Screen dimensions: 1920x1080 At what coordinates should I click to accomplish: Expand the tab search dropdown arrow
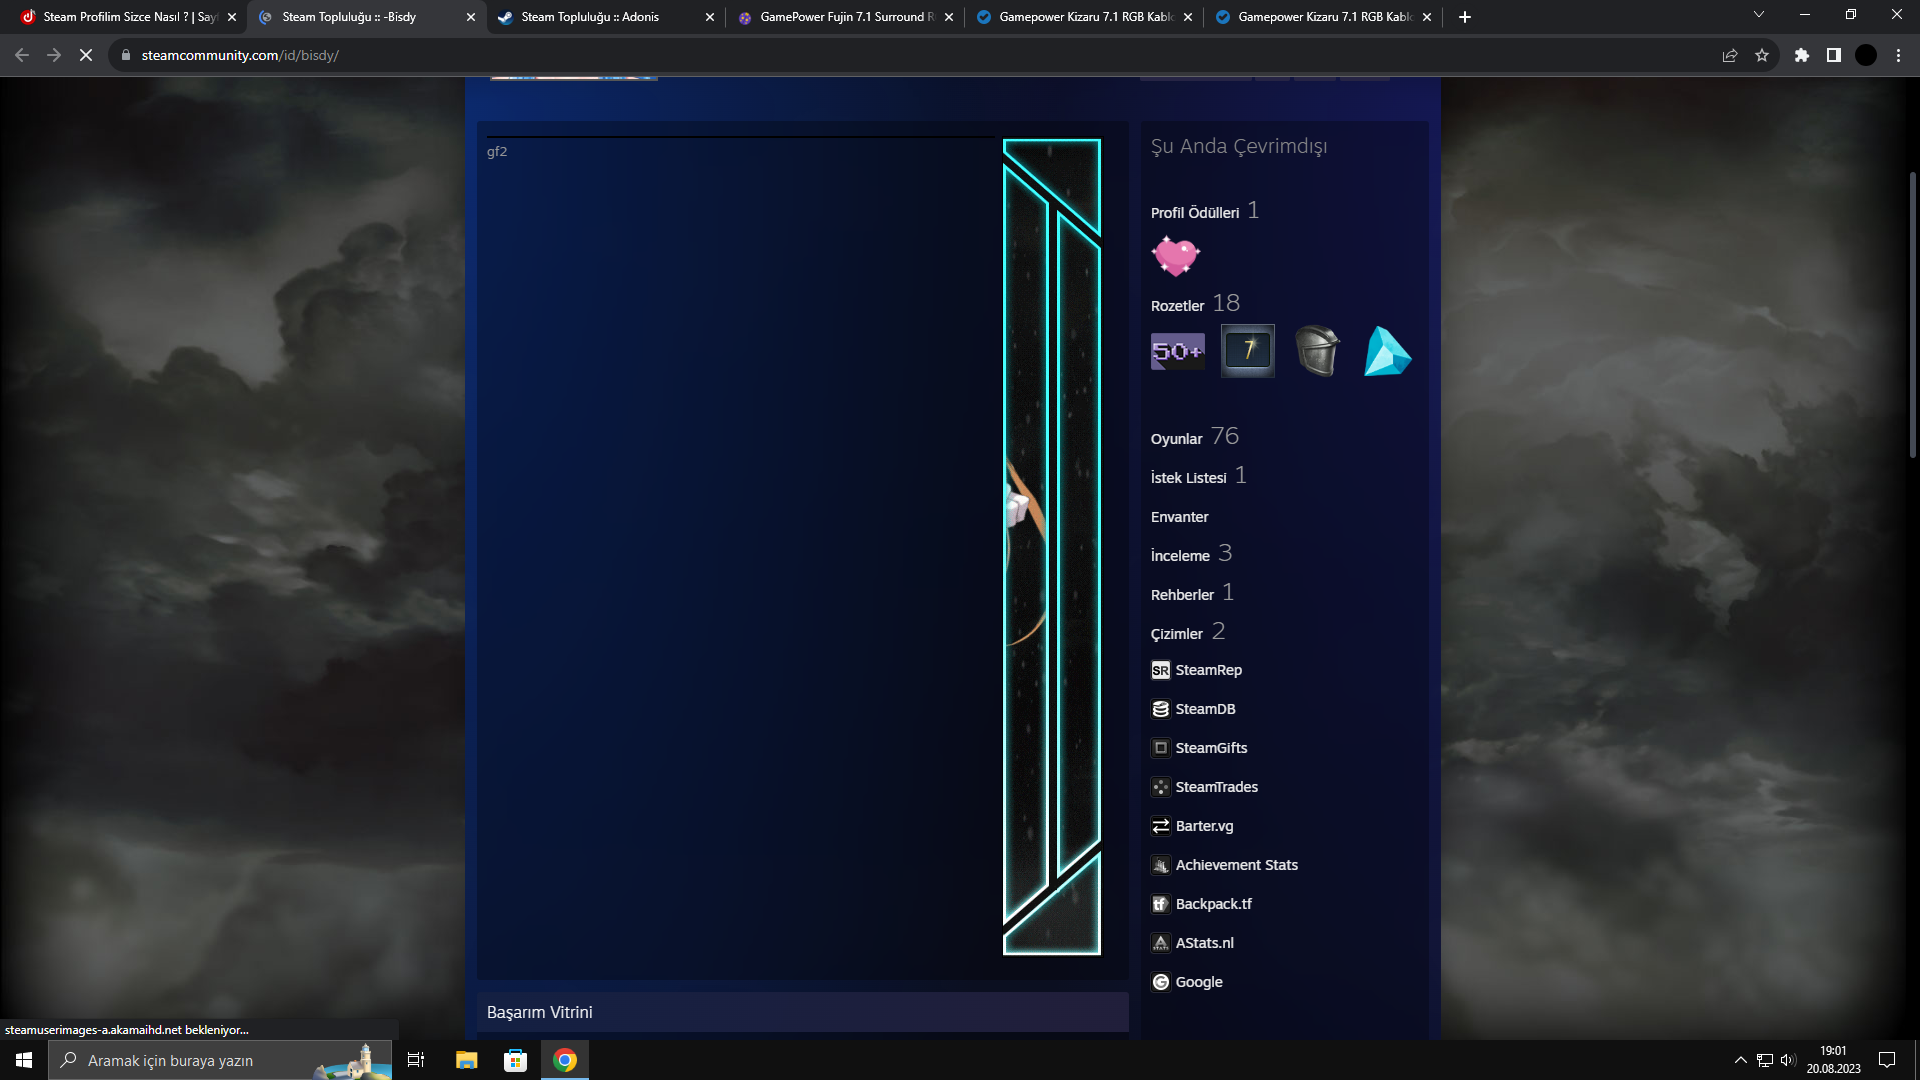click(1758, 15)
